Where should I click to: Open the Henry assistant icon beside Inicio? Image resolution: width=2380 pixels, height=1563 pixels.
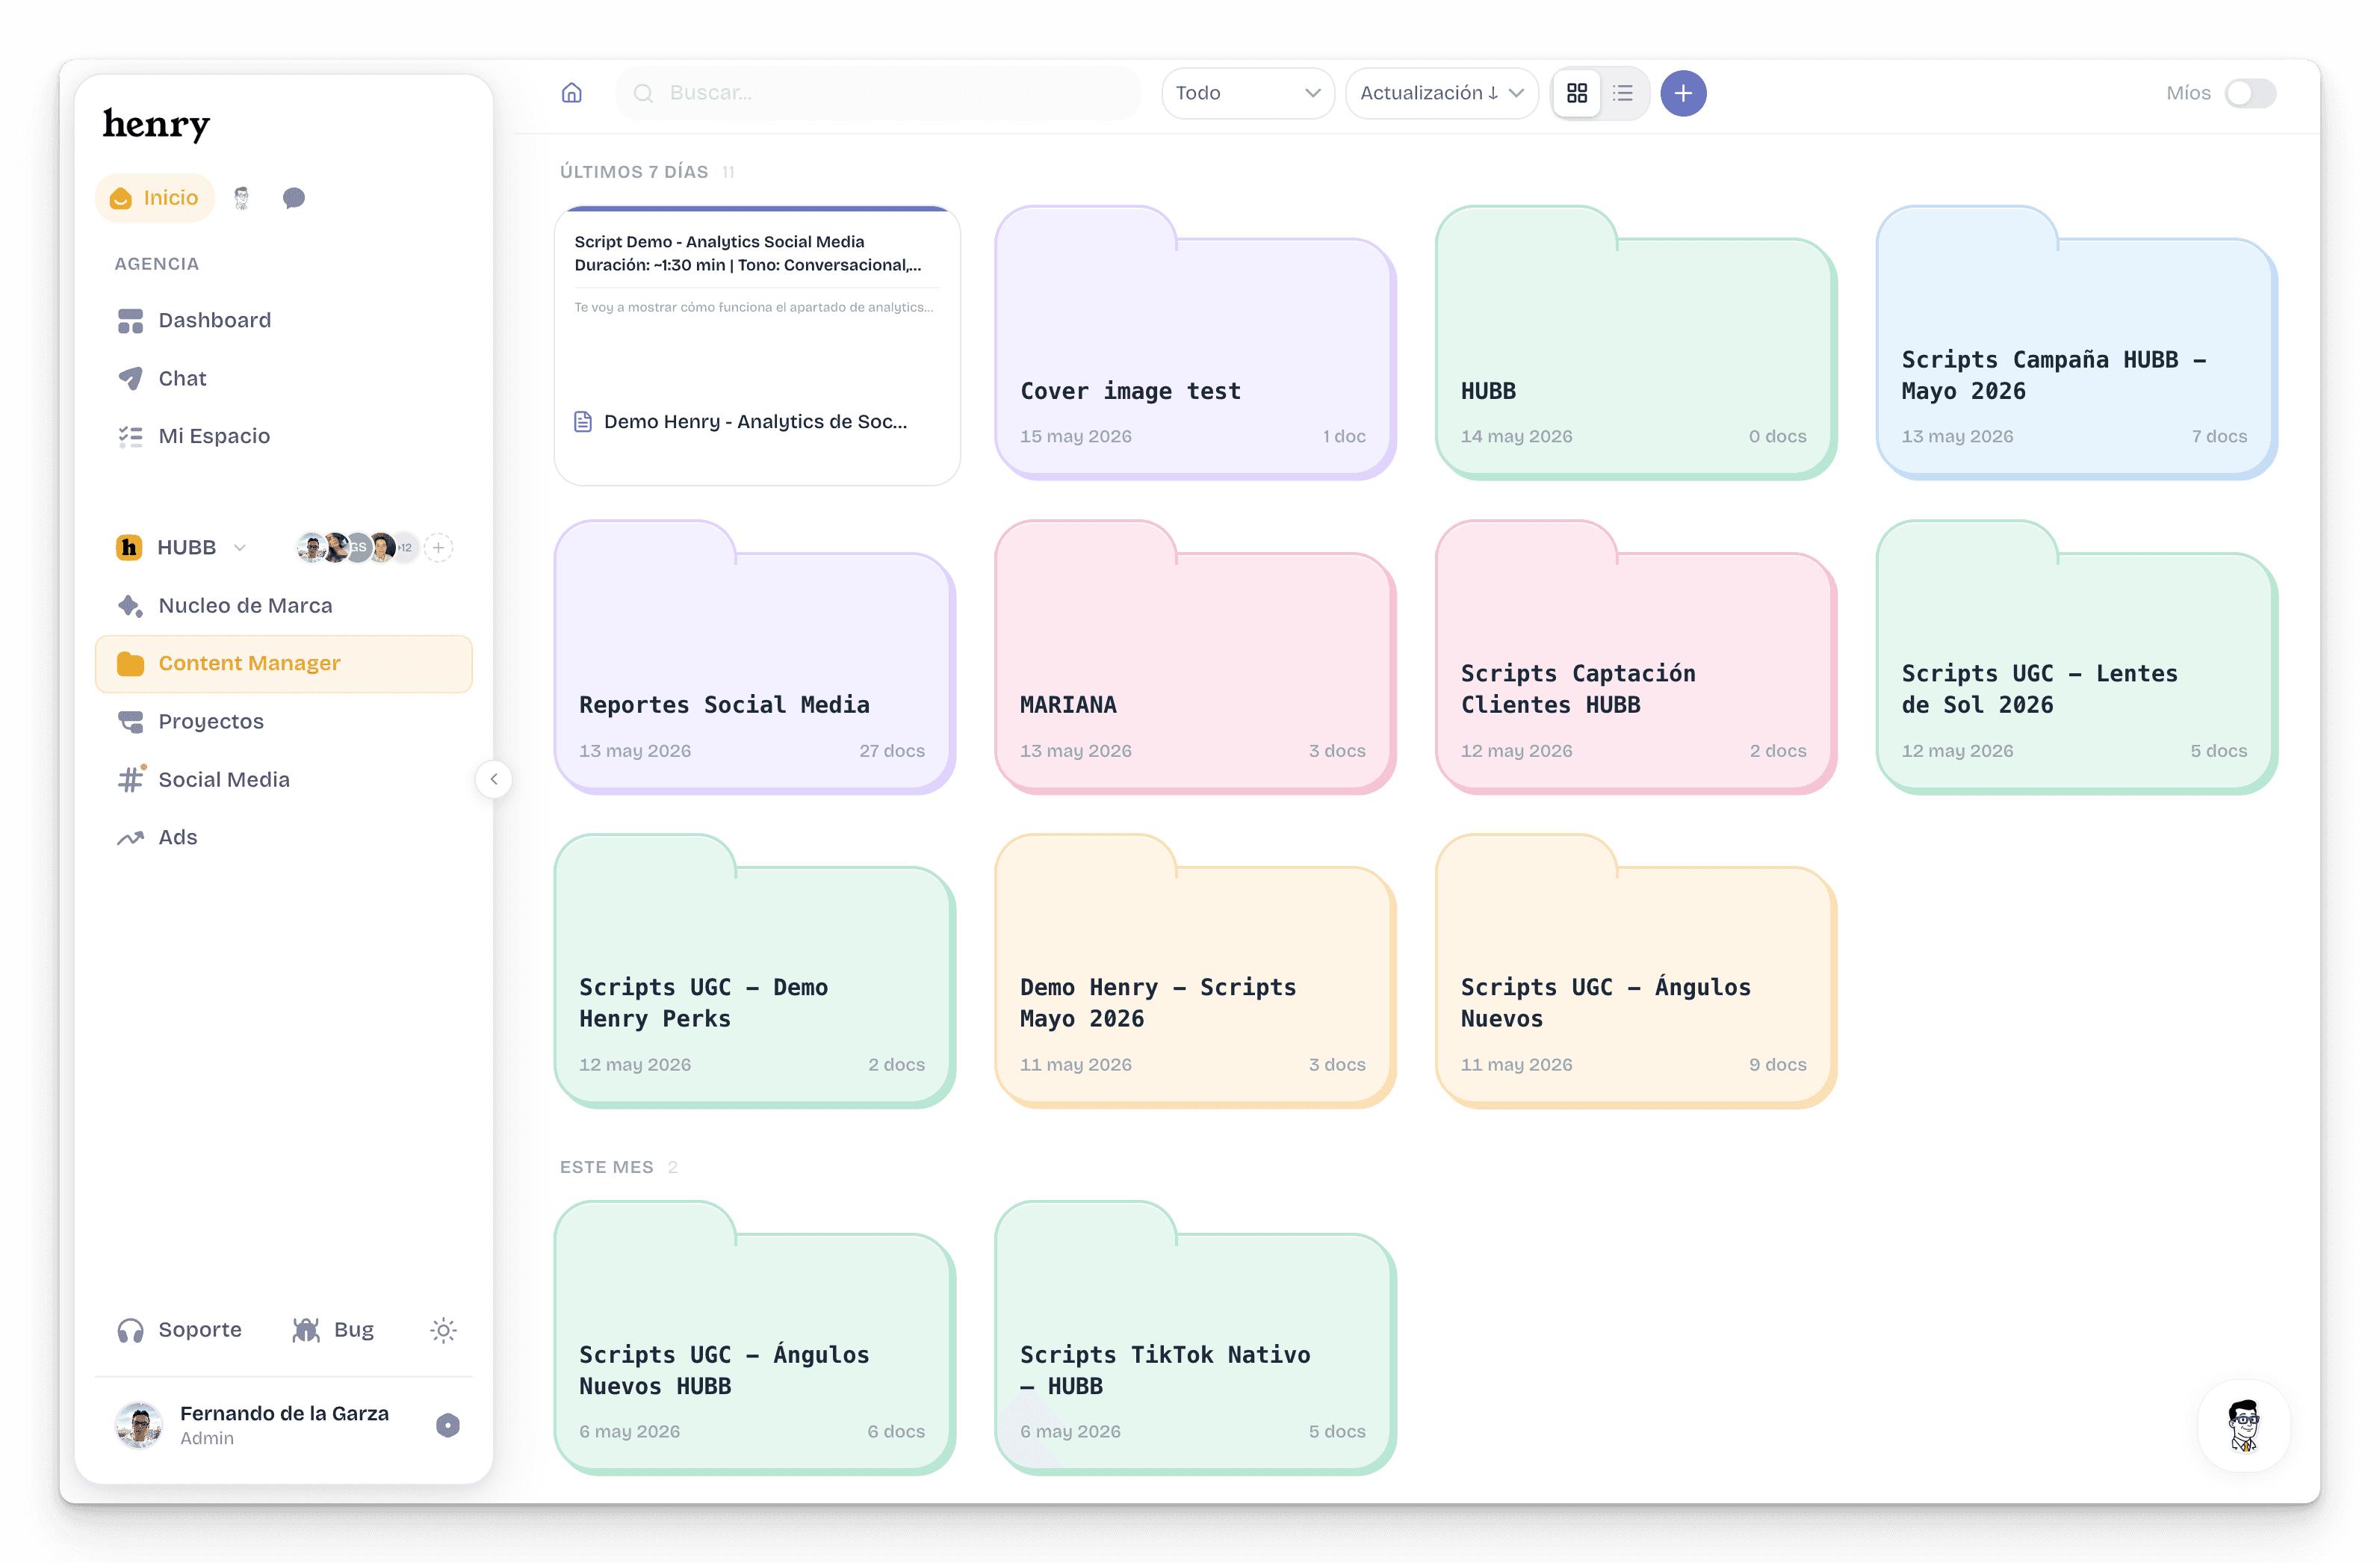[x=241, y=198]
